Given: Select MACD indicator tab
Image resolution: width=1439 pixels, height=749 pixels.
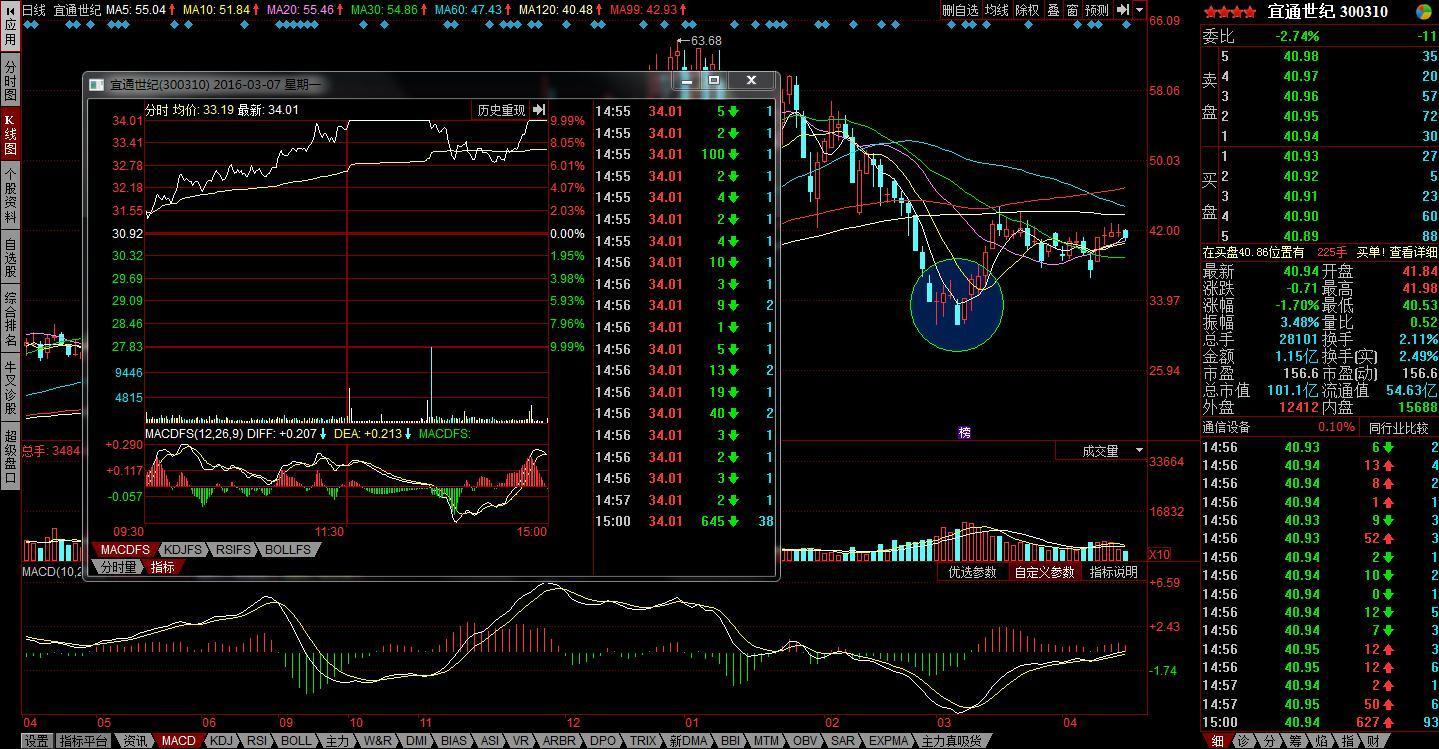Looking at the screenshot, I should pyautogui.click(x=178, y=741).
